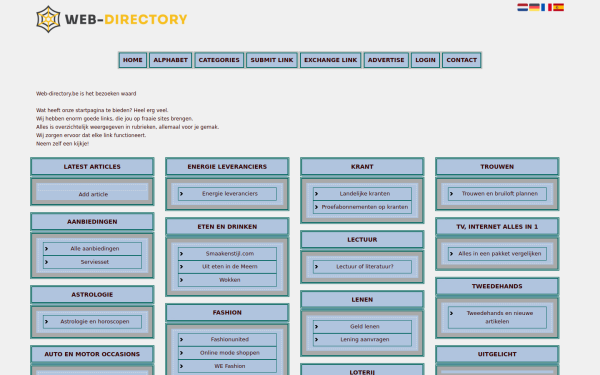Switch language via German flag

(x=534, y=7)
